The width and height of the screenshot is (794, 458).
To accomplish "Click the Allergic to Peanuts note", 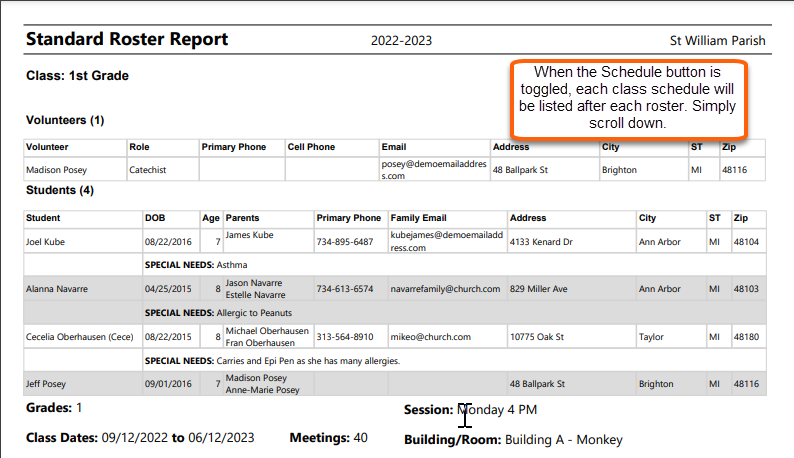I will 254,313.
